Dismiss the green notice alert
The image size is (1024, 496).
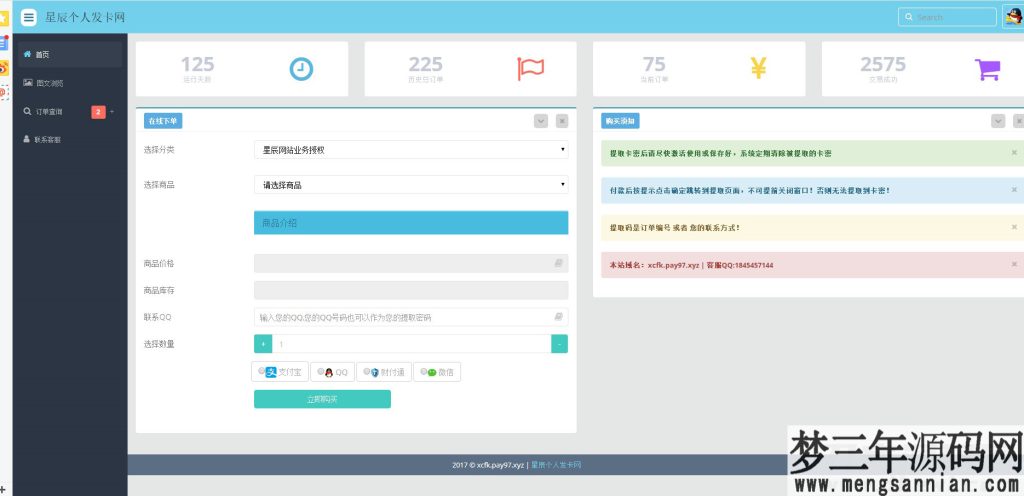(1013, 152)
